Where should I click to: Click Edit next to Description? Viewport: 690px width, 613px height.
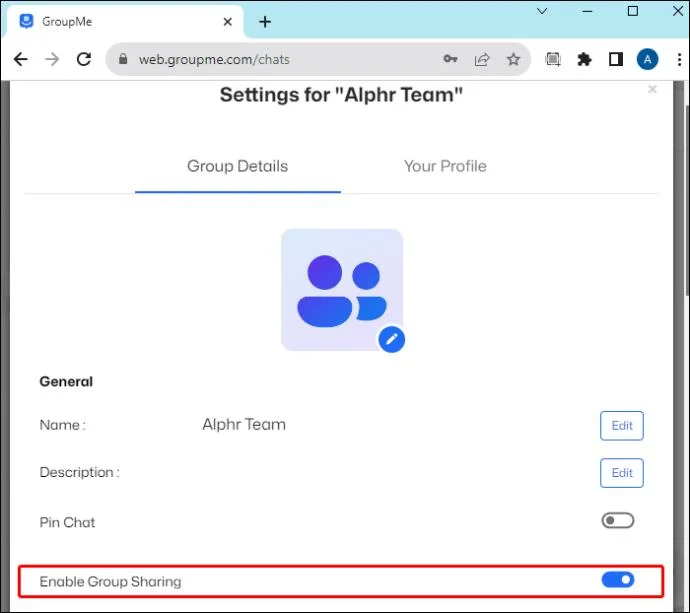tap(622, 473)
